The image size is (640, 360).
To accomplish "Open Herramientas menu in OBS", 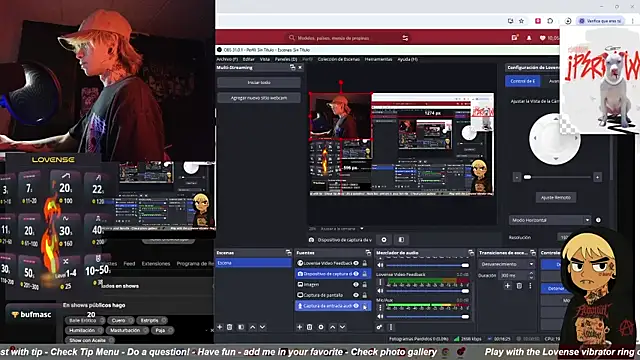I will click(378, 59).
